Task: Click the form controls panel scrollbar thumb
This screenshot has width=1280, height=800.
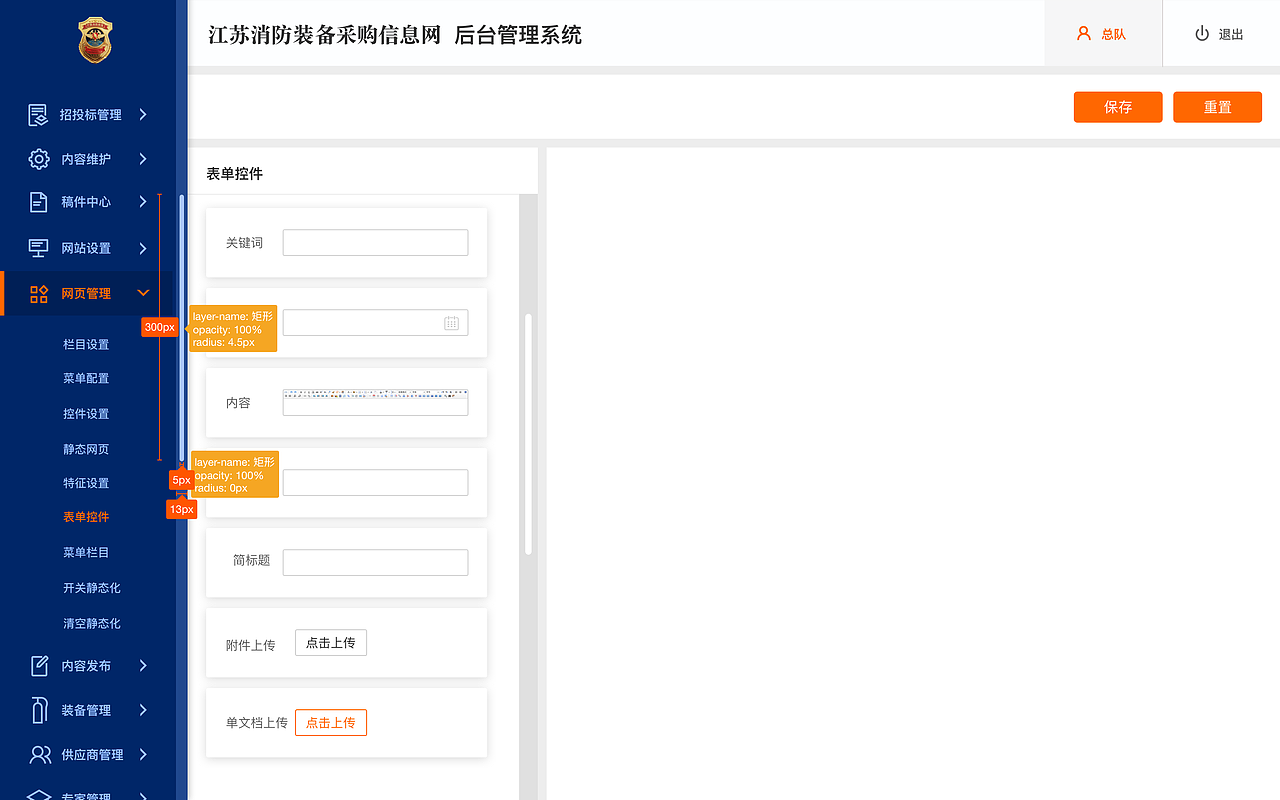Action: (528, 434)
